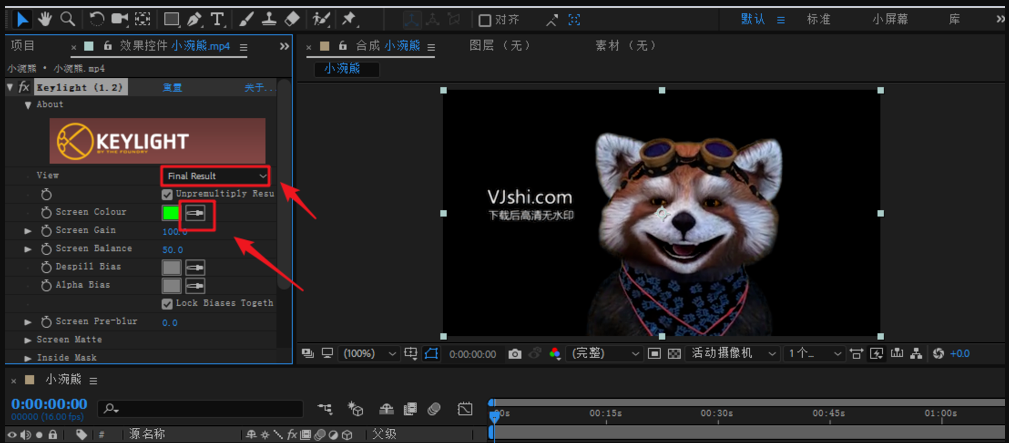Select the Rectangle shape tool
Image resolution: width=1009 pixels, height=443 pixels.
pyautogui.click(x=171, y=19)
